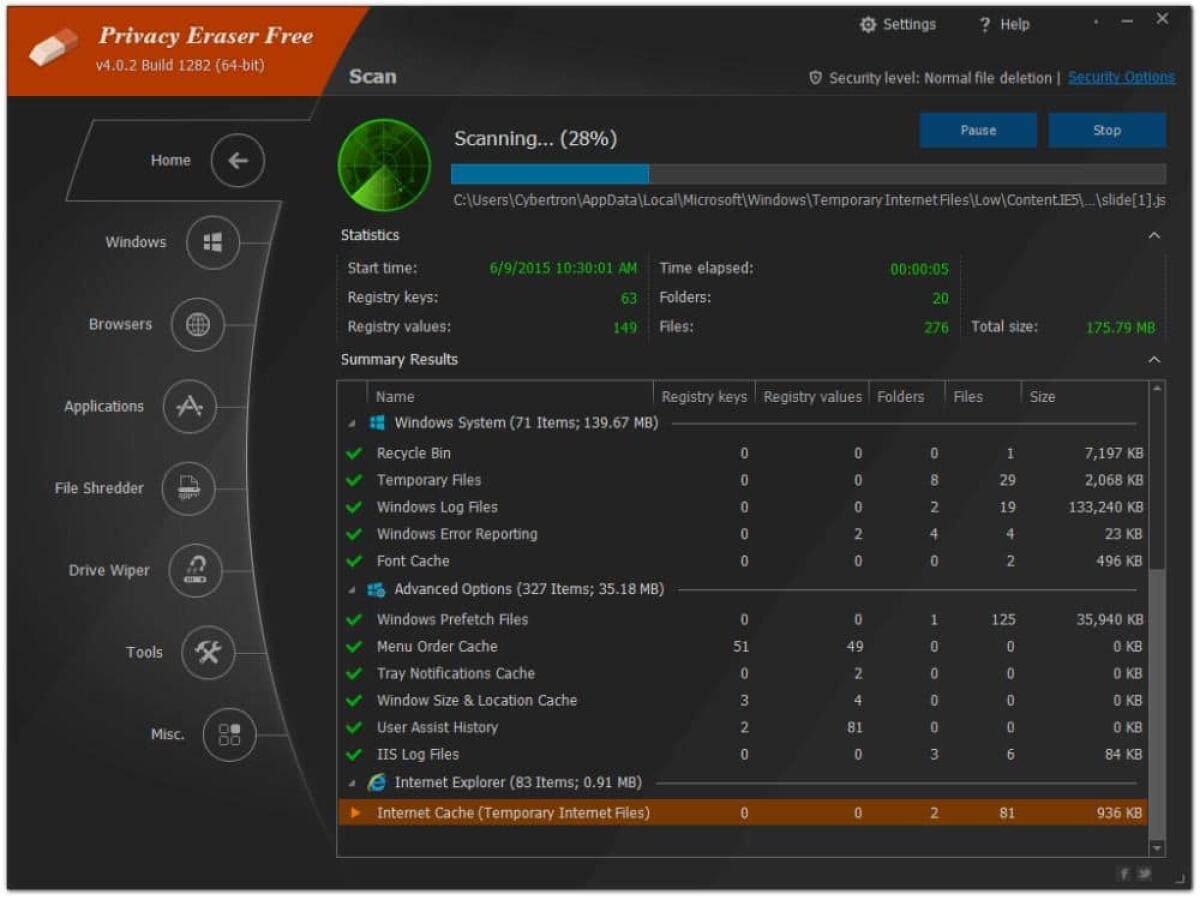This screenshot has width=1200, height=900.
Task: Toggle the Windows Prefetch Files checkmark
Action: [x=354, y=619]
